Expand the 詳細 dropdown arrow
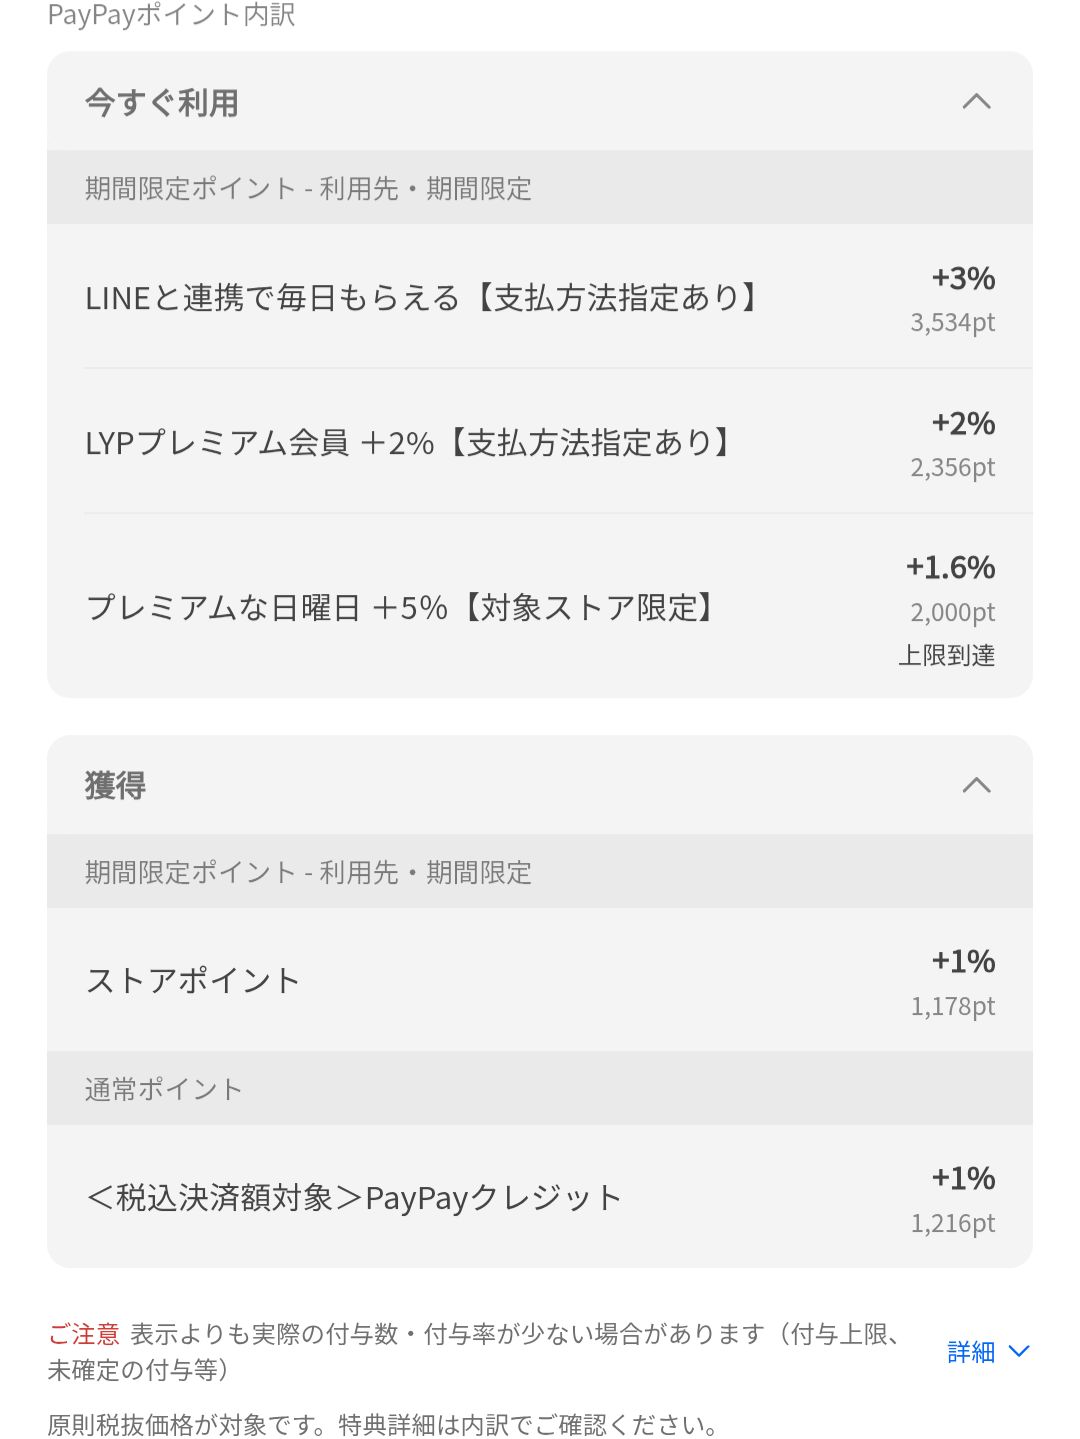The width and height of the screenshot is (1080, 1439). 1019,1352
